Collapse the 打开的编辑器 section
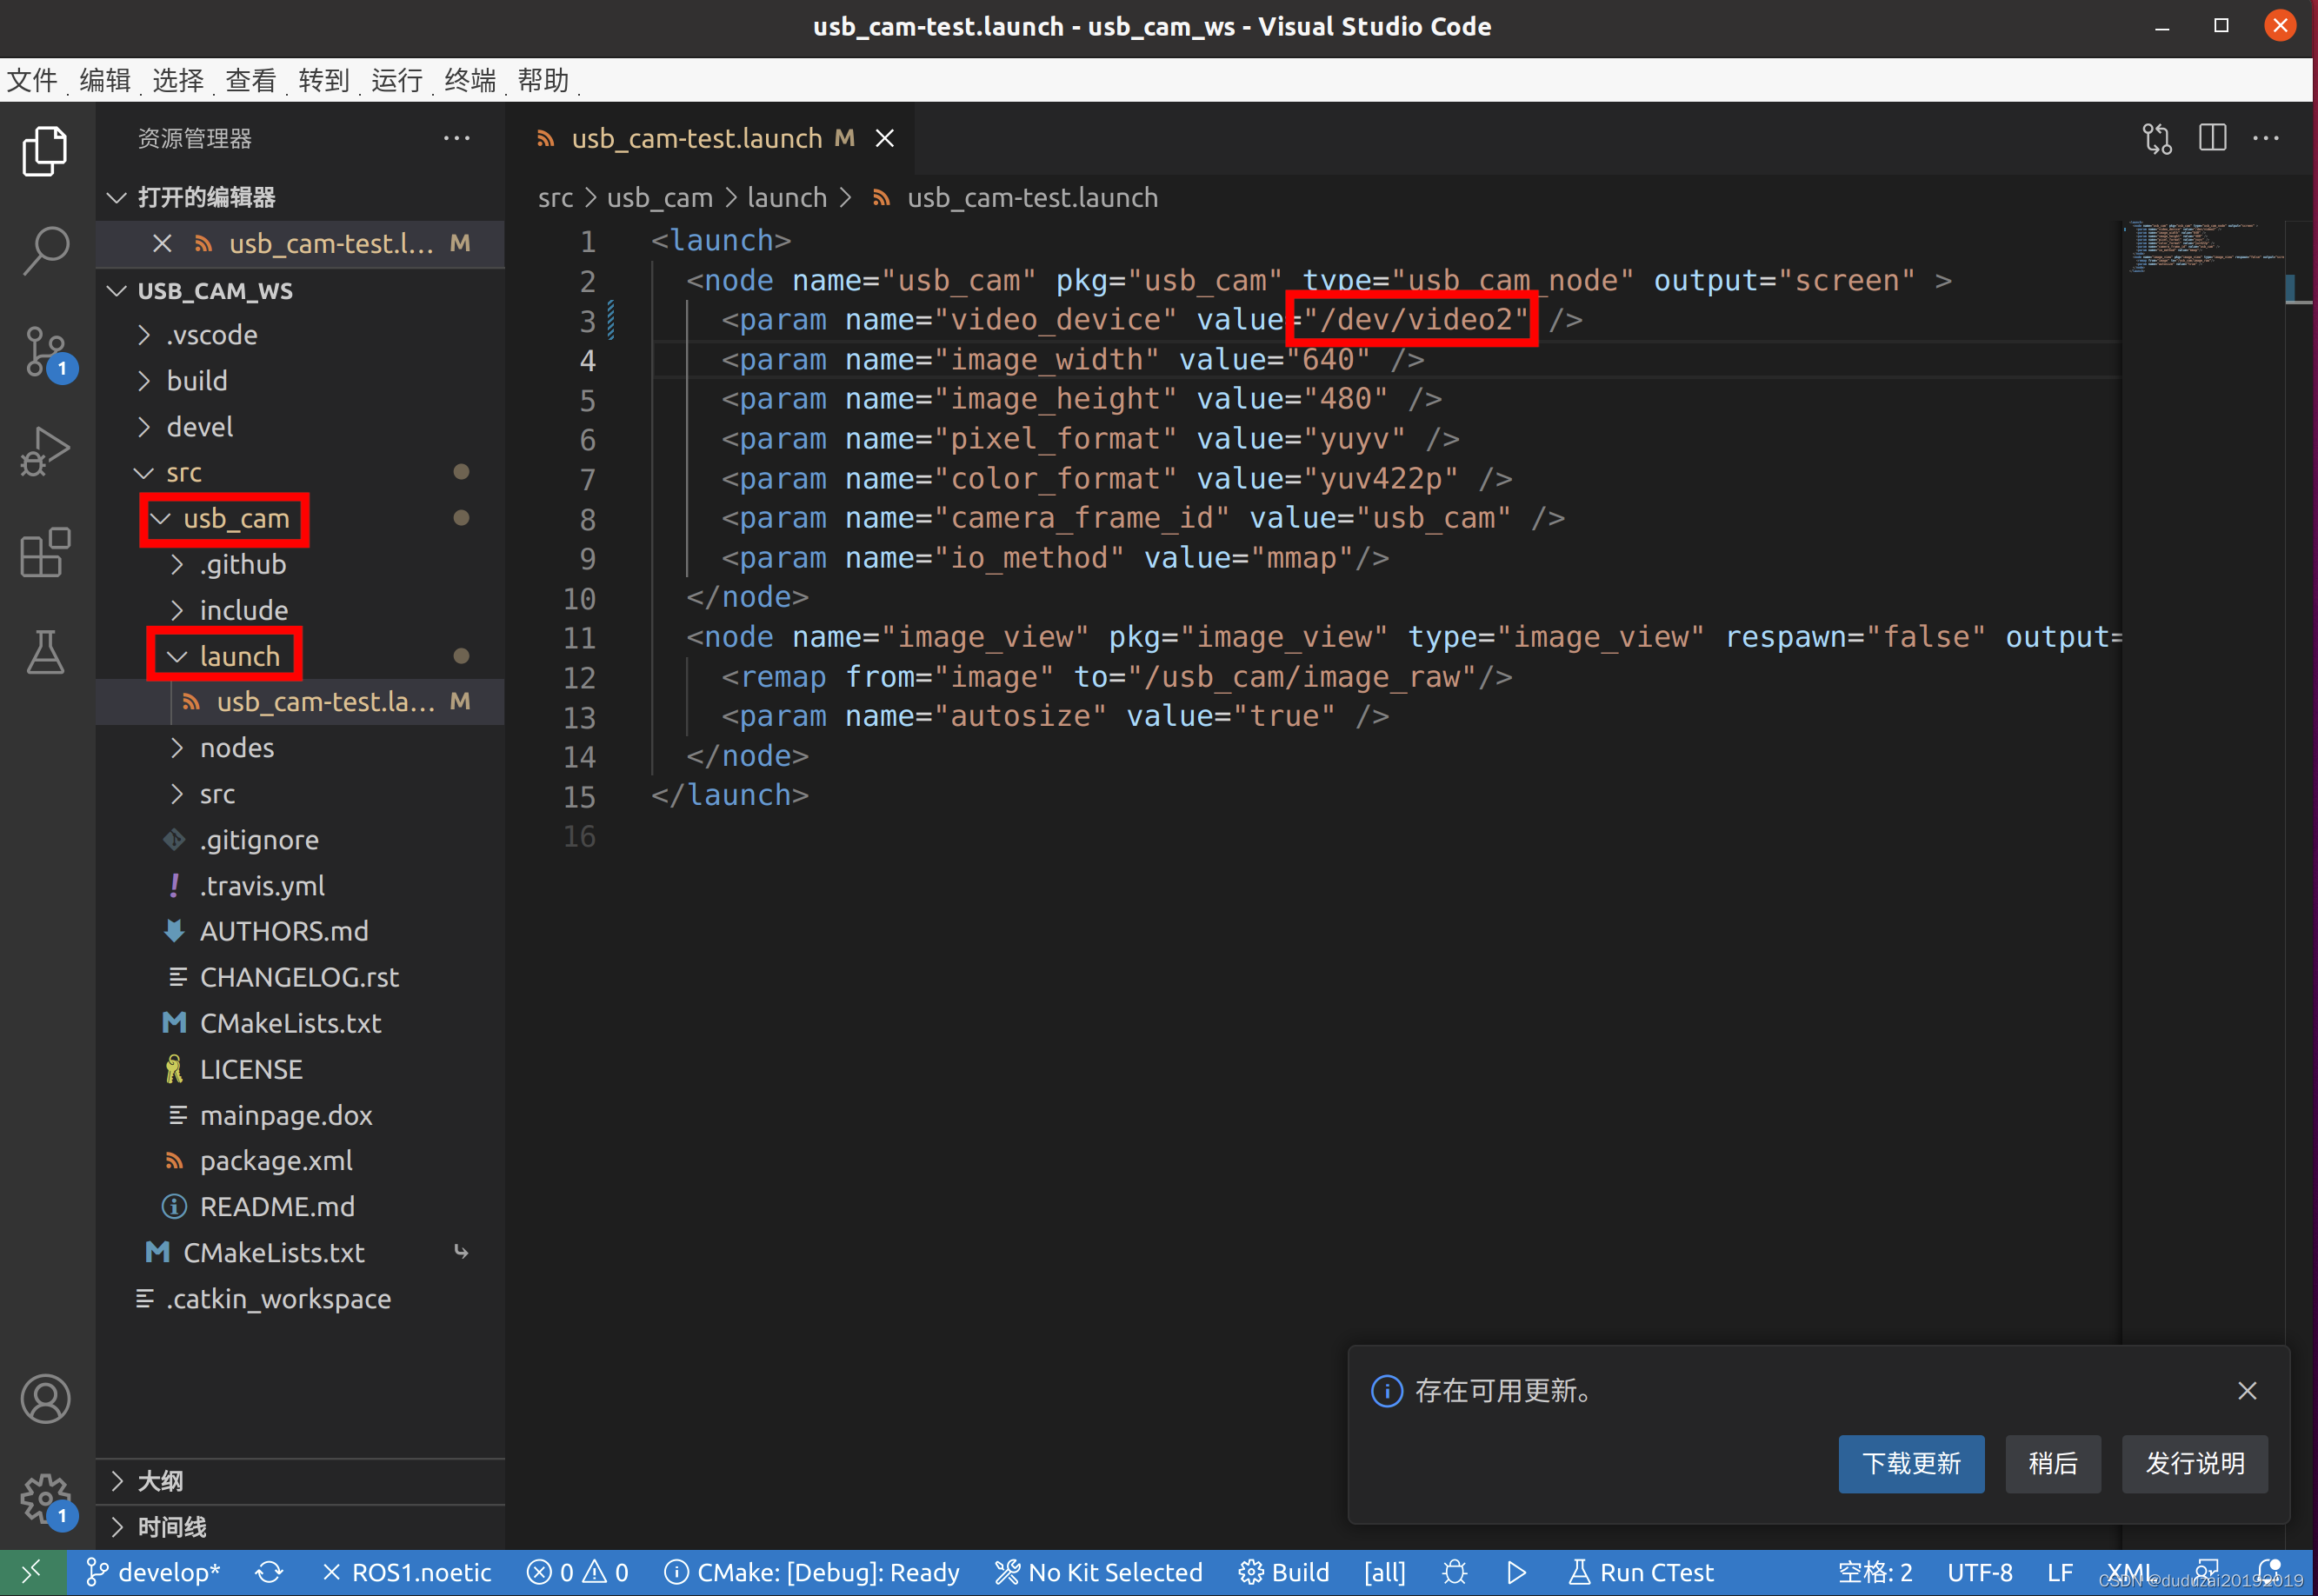Image resolution: width=2318 pixels, height=1596 pixels. (x=300, y=197)
